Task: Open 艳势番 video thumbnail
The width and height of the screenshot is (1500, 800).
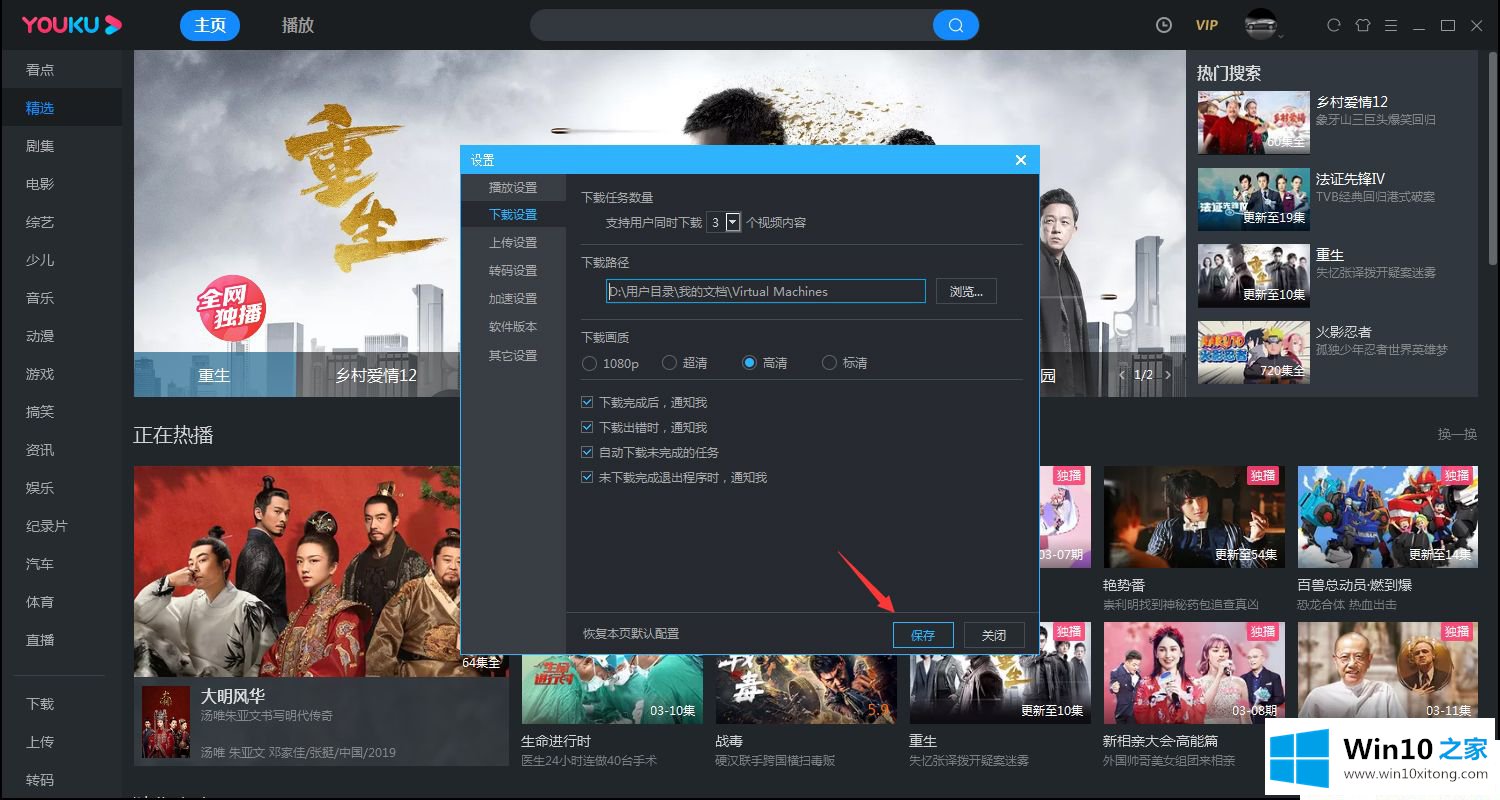Action: pos(1193,516)
